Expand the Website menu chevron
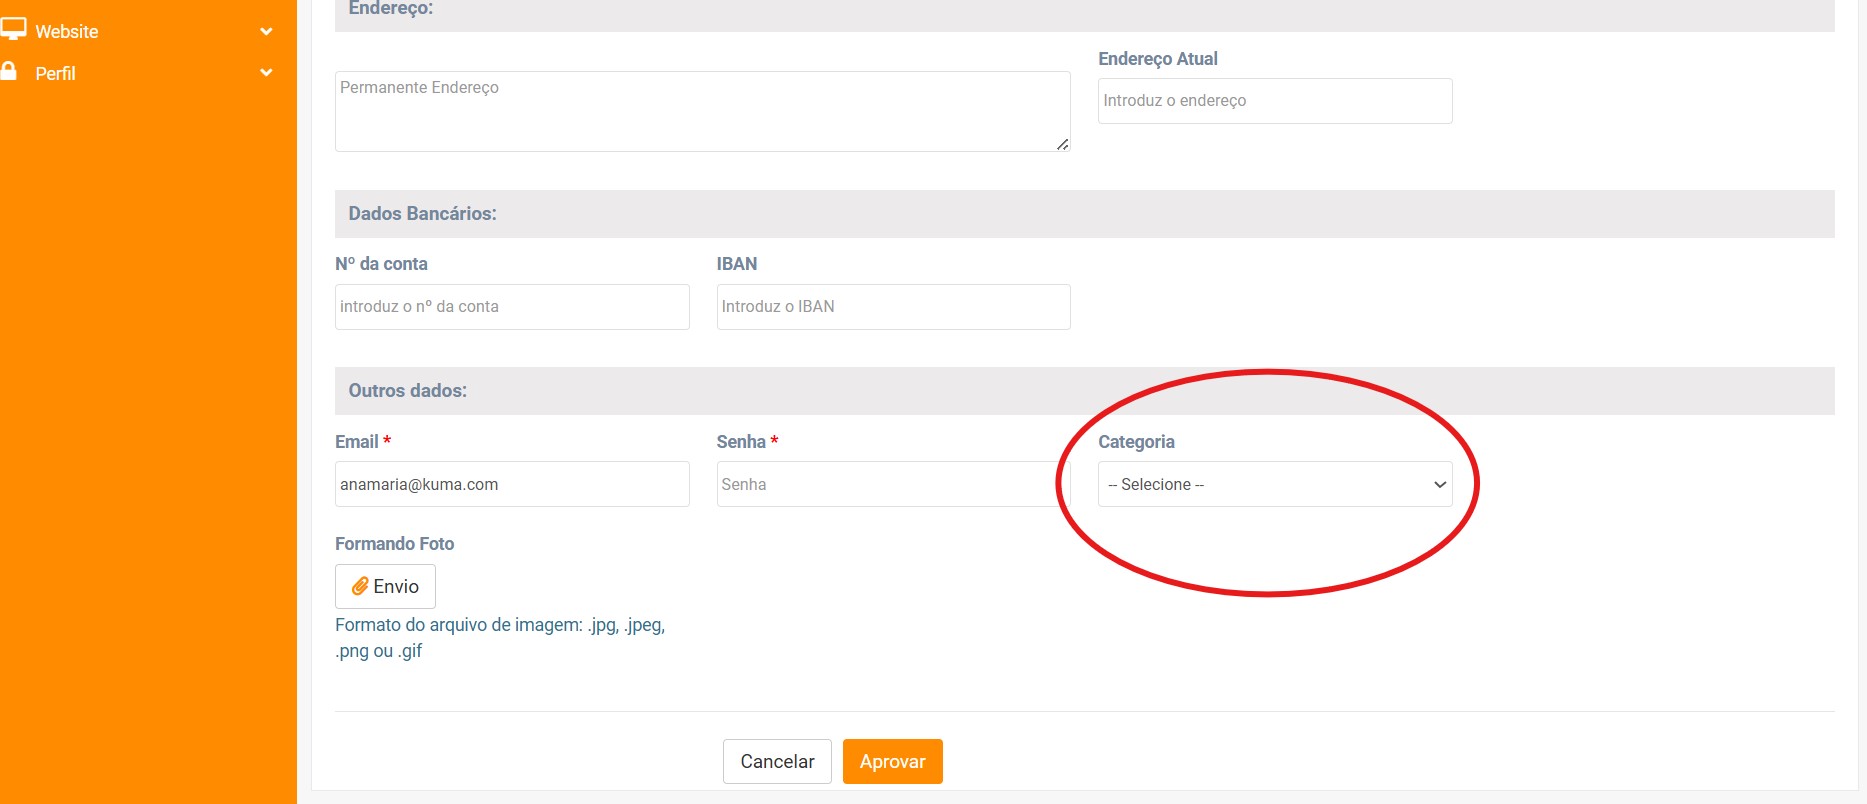 click(266, 31)
